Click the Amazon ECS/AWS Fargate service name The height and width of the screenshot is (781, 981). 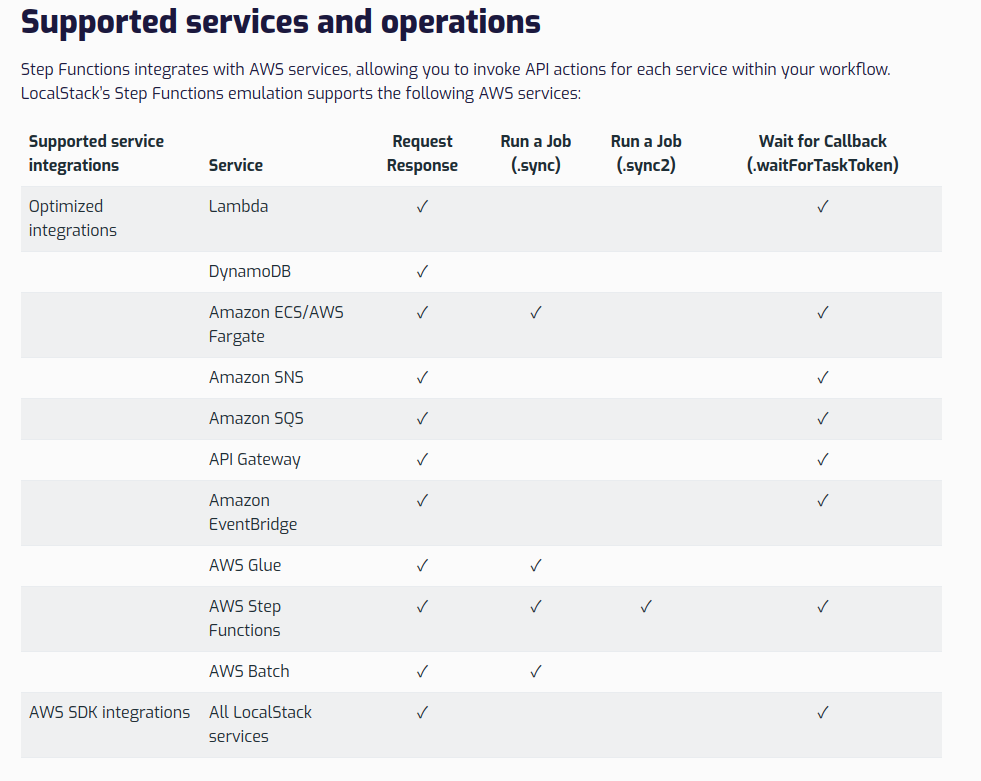click(276, 324)
